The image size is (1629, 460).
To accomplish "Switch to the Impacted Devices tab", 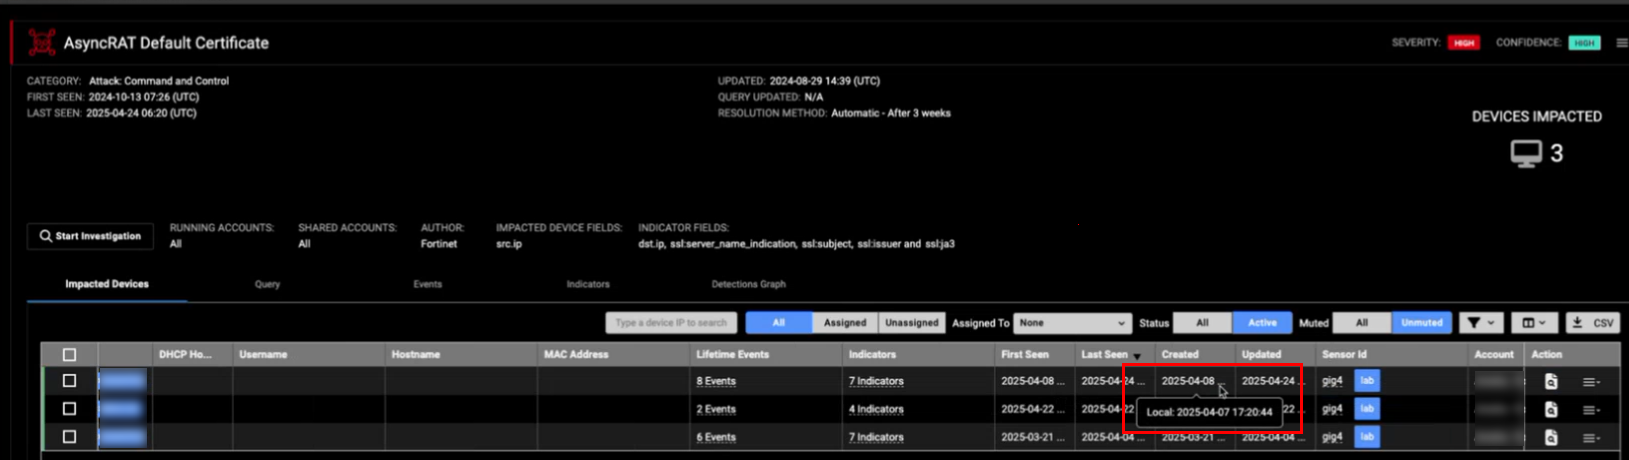I will click(107, 284).
